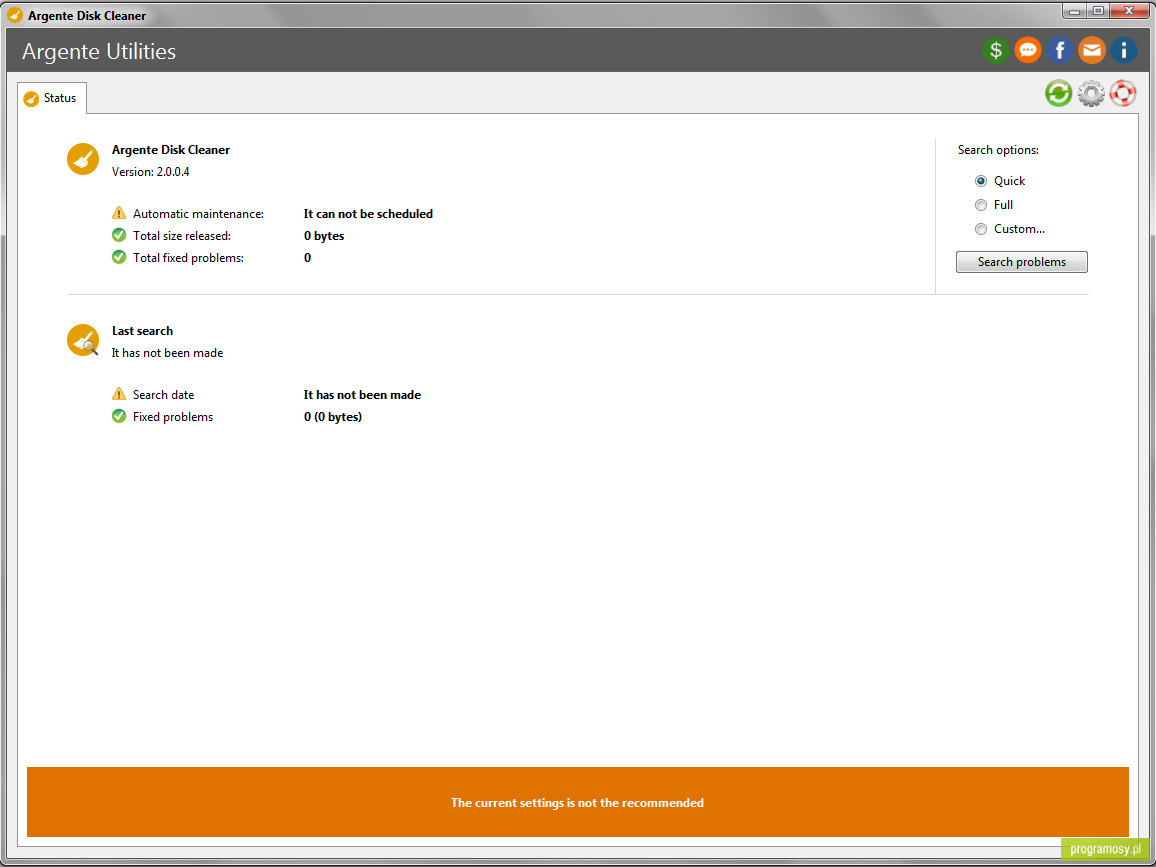Click the 'Fixed problems' label under Last search

point(173,417)
